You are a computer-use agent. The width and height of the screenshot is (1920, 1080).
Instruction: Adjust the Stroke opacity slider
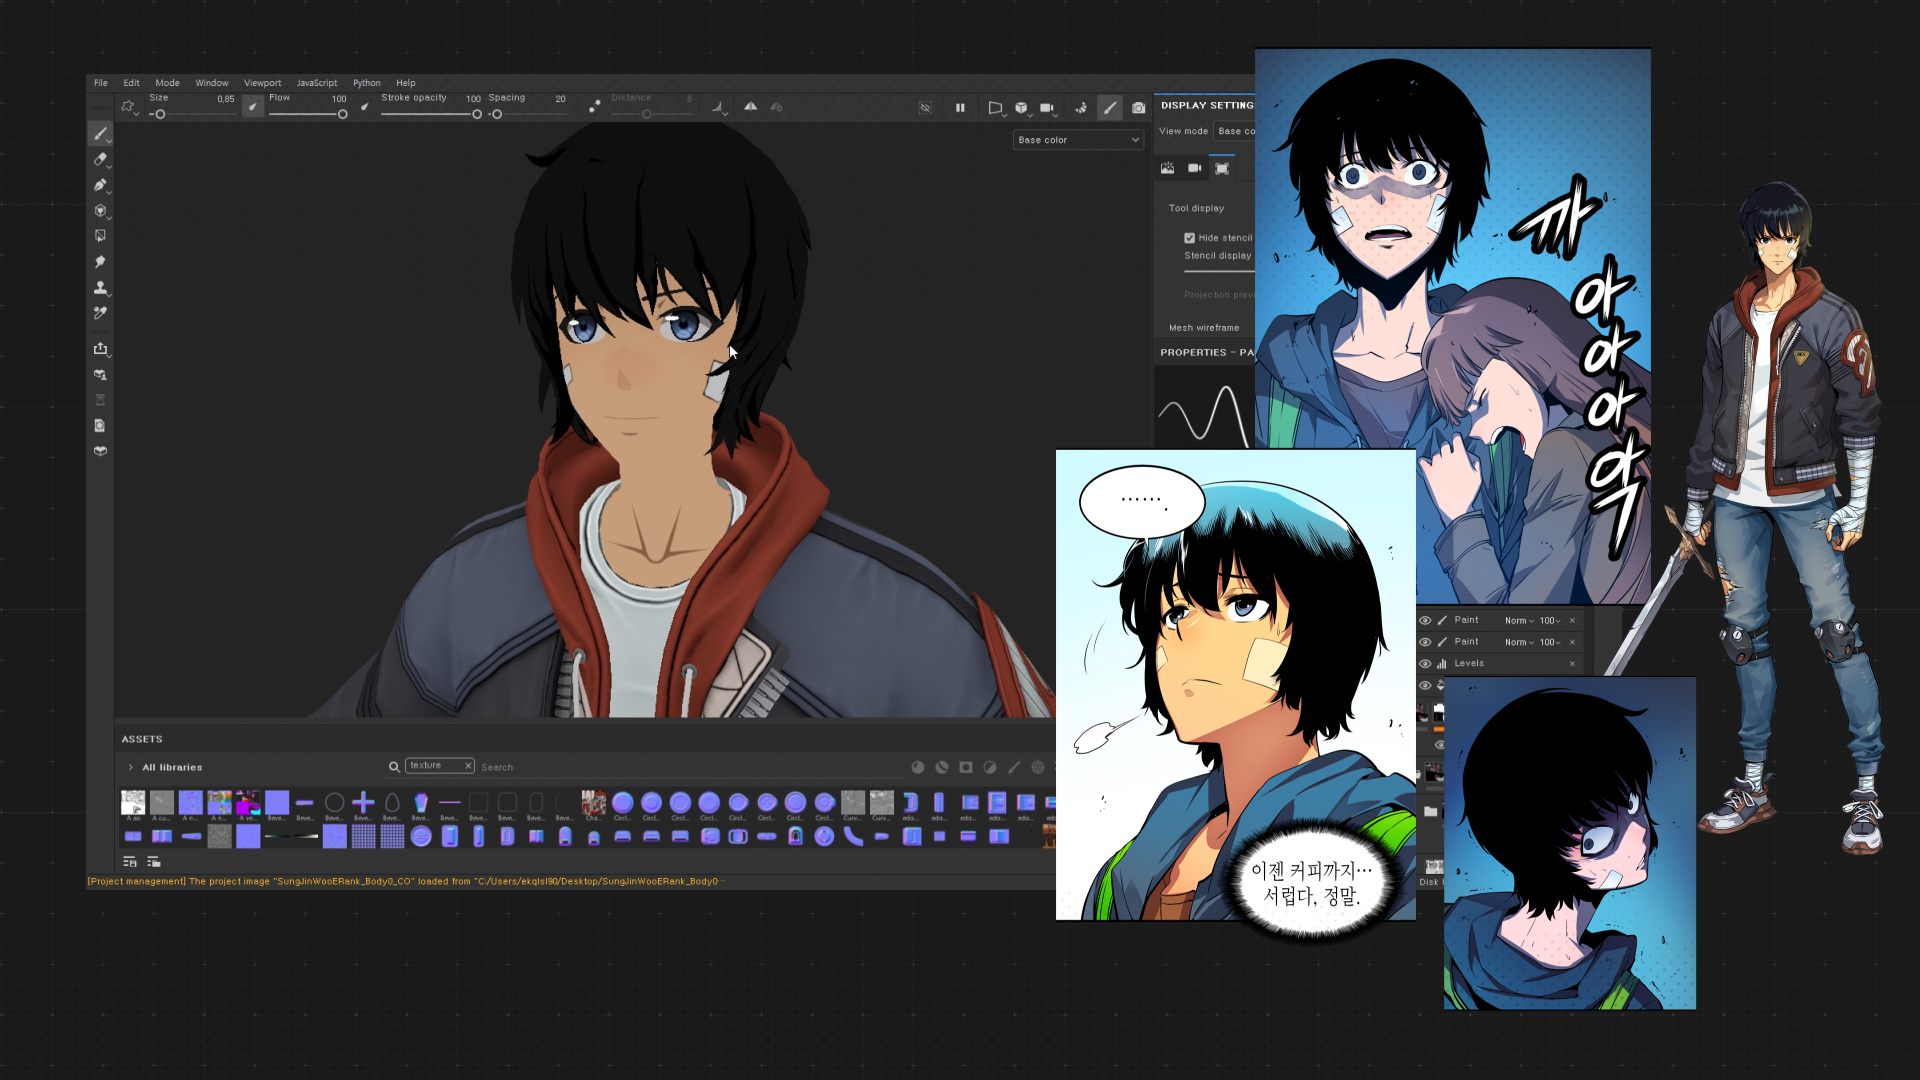431,114
